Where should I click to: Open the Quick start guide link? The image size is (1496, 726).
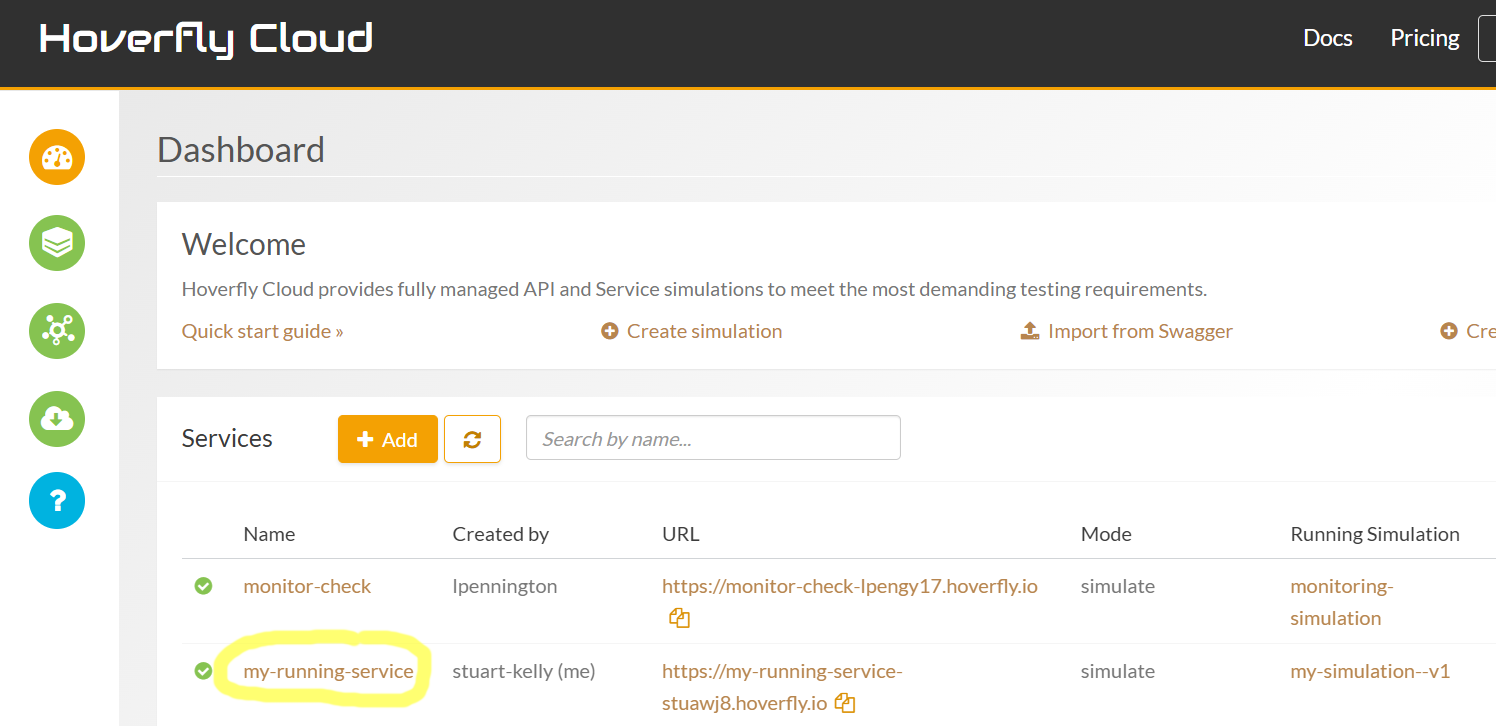pyautogui.click(x=262, y=331)
